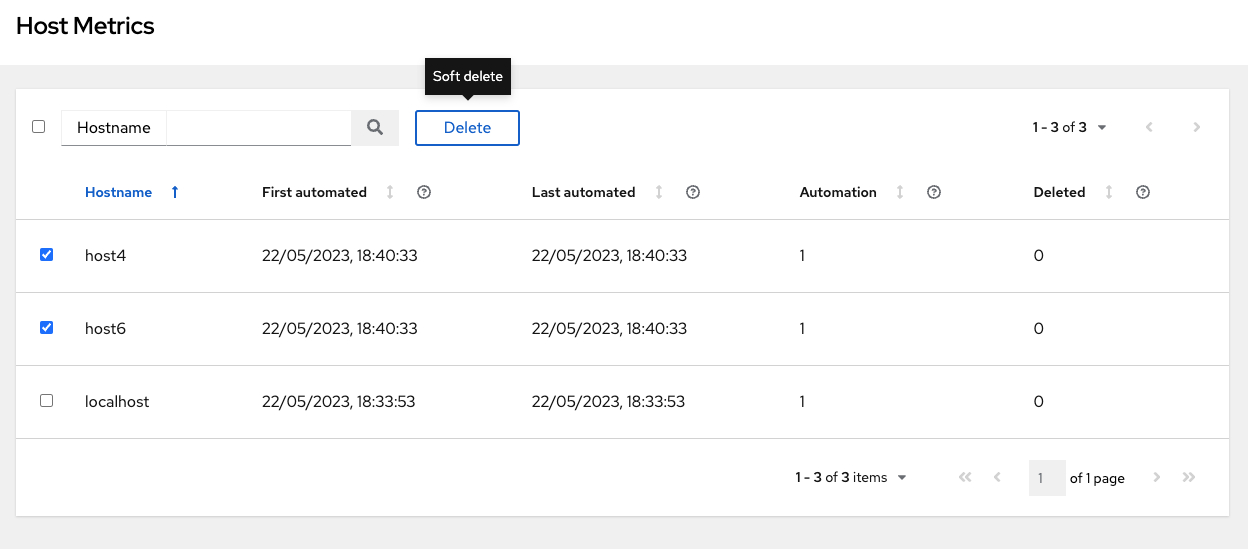
Task: Toggle the select-all rows checkbox
Action: [39, 127]
